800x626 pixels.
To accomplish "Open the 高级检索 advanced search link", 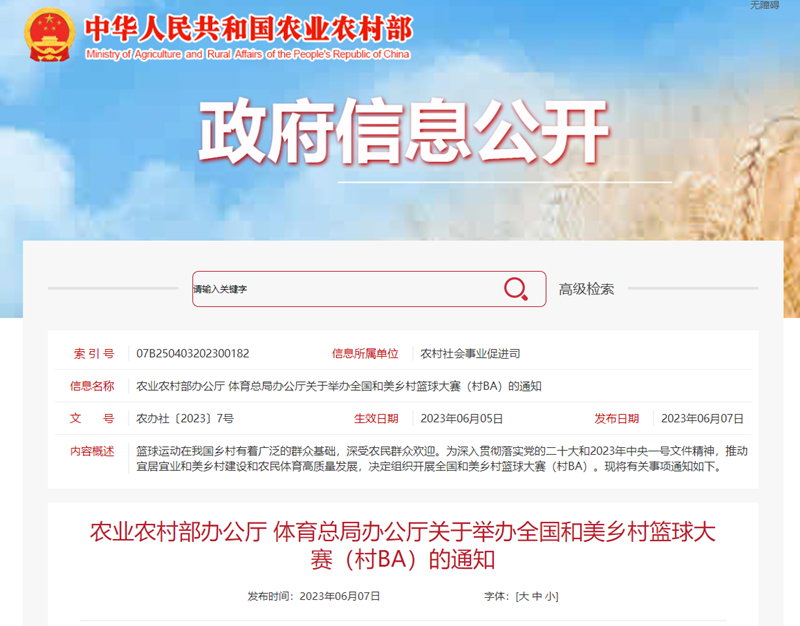I will pyautogui.click(x=586, y=289).
